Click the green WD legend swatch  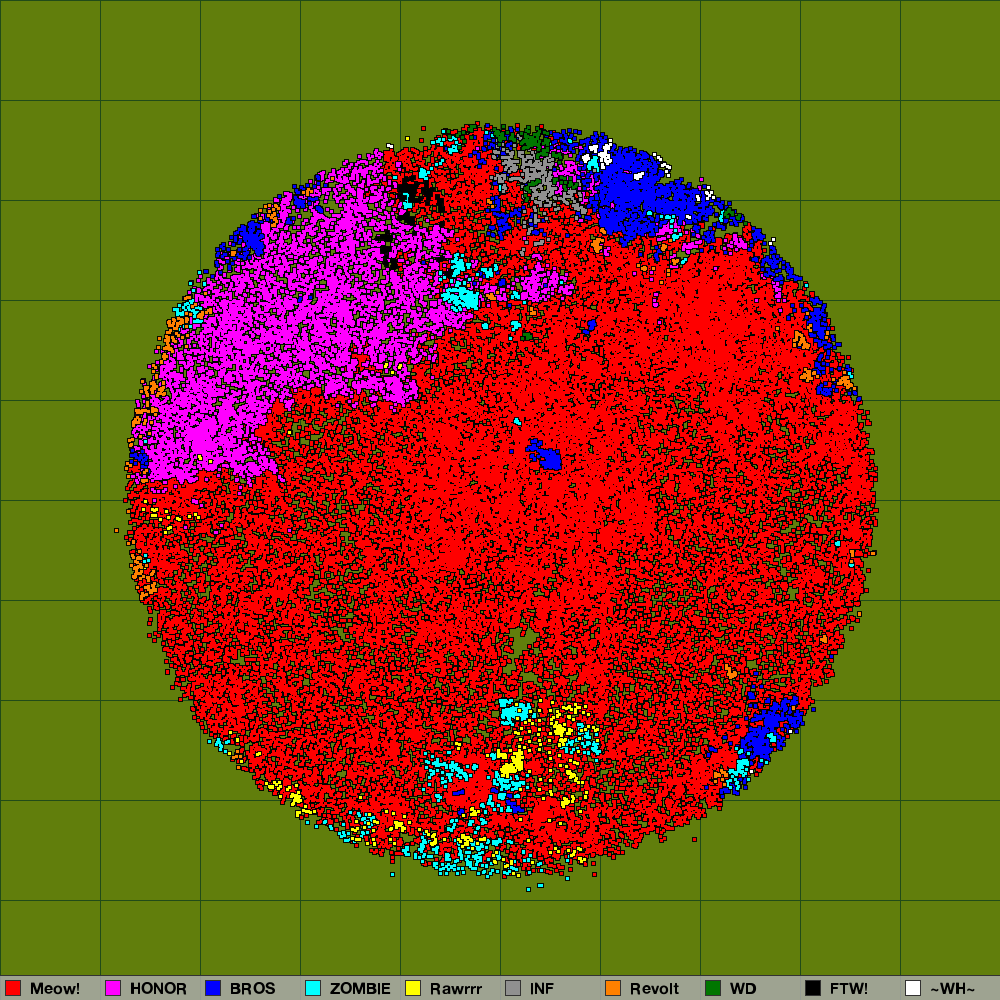713,988
